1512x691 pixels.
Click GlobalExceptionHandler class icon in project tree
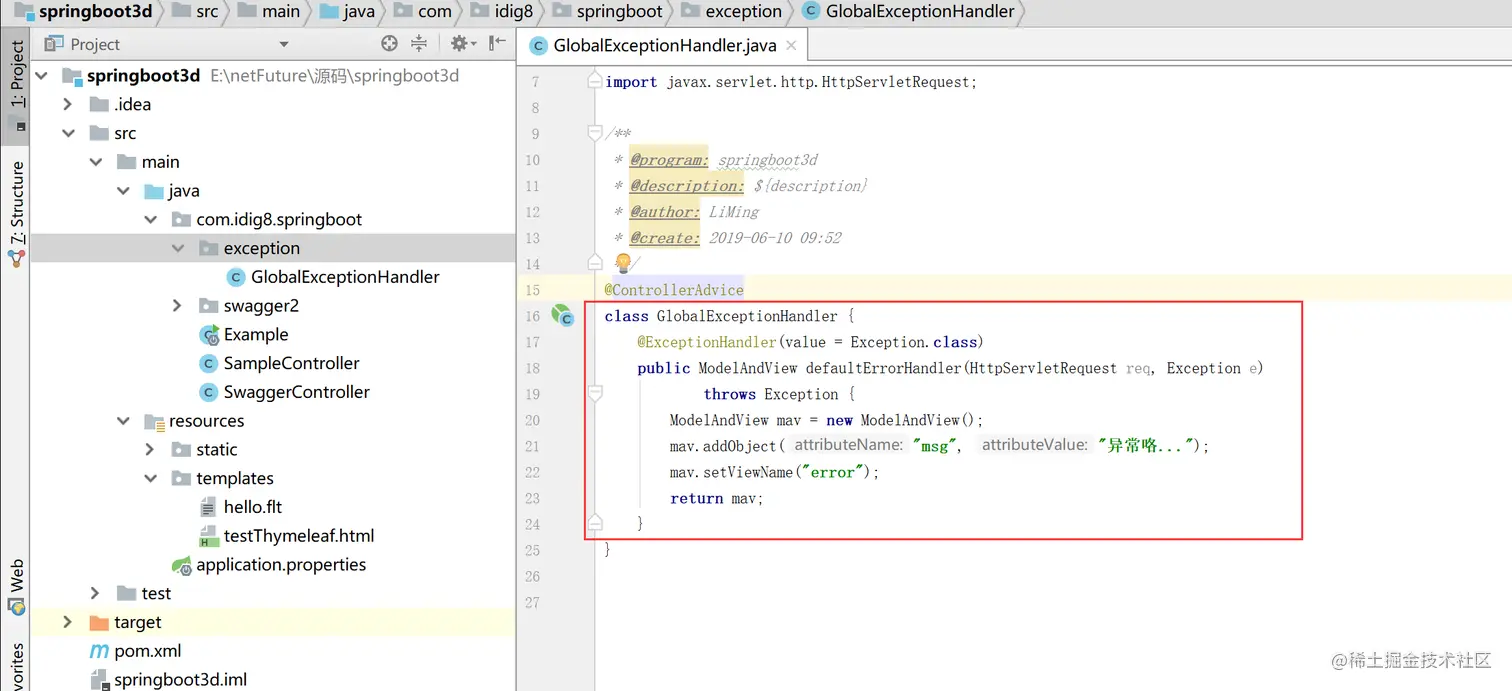236,277
